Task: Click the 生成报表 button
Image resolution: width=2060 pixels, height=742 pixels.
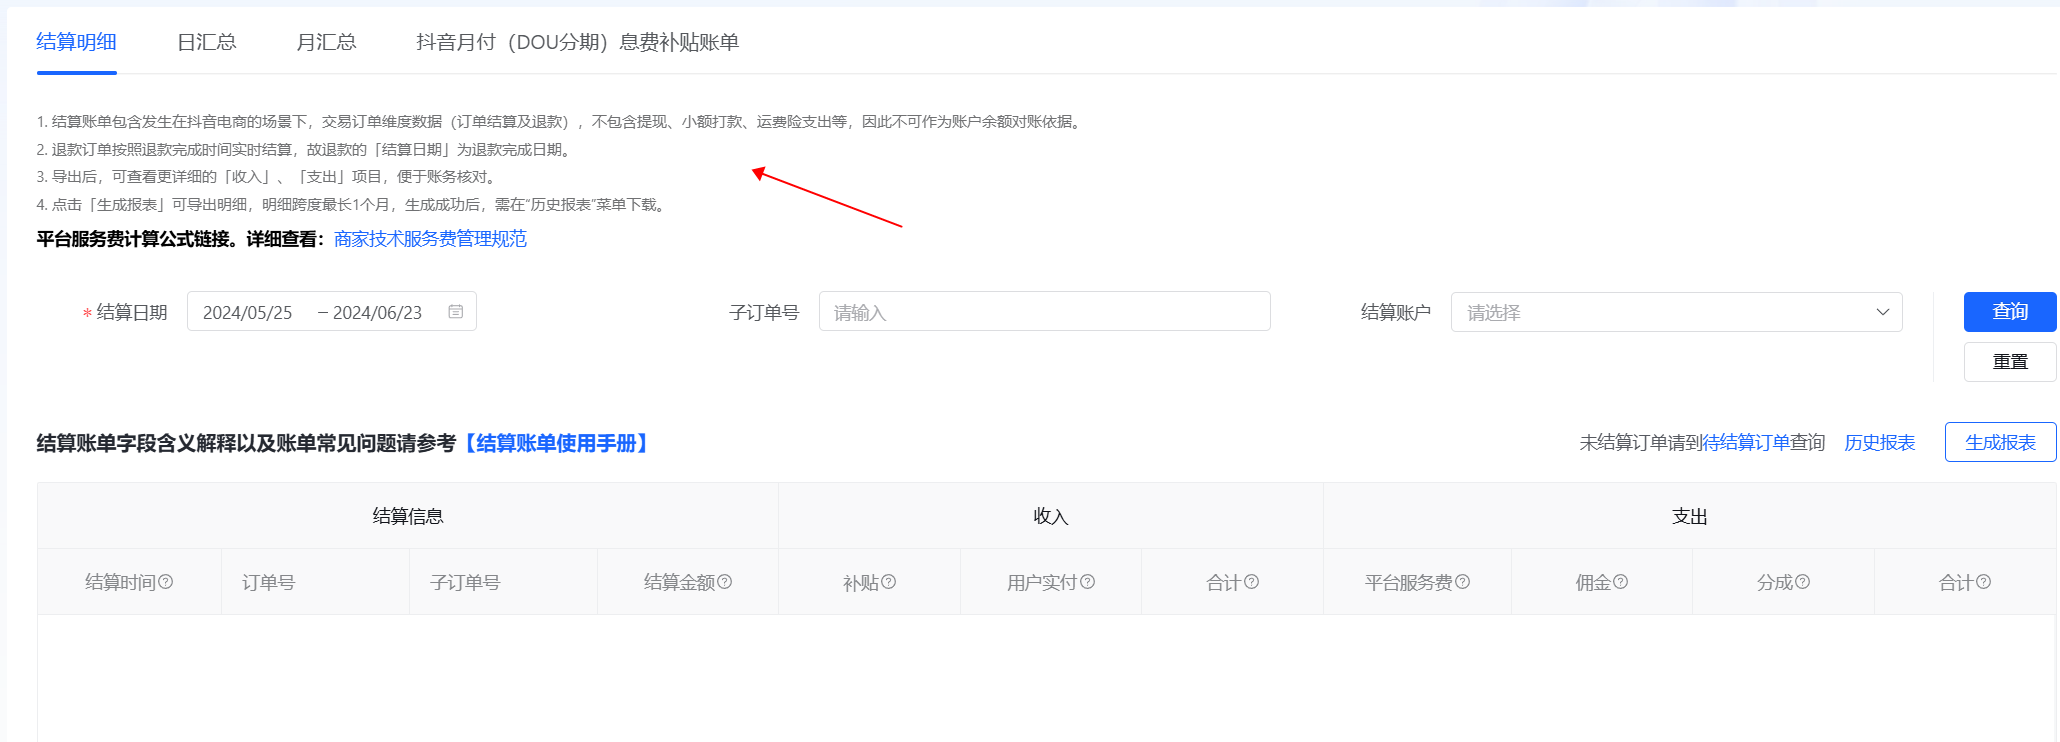Action: click(x=2000, y=442)
